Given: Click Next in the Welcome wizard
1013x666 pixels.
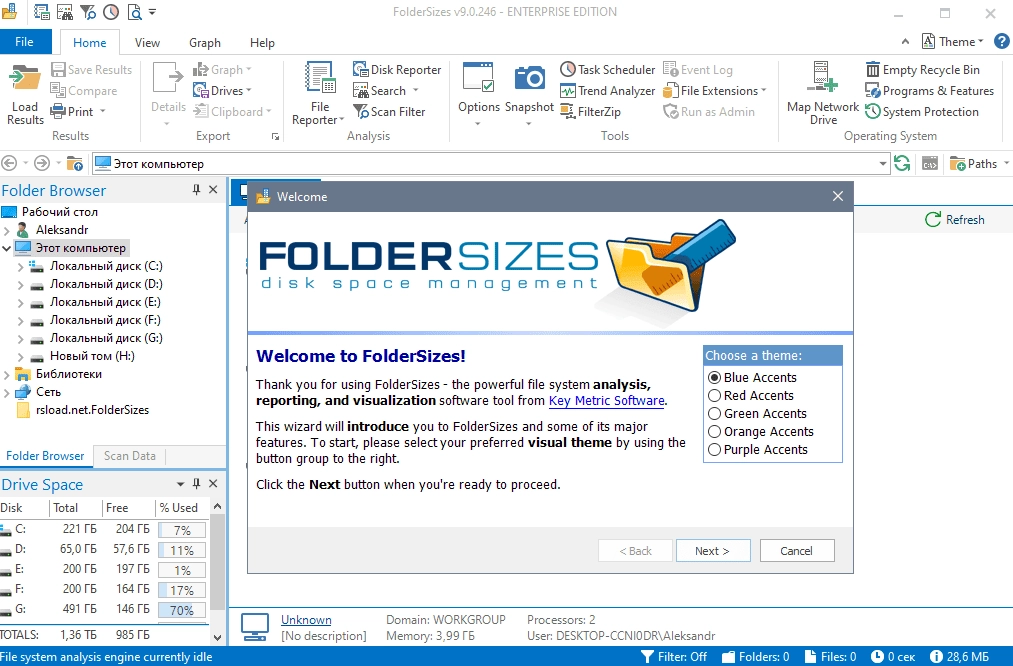Looking at the screenshot, I should click(713, 551).
